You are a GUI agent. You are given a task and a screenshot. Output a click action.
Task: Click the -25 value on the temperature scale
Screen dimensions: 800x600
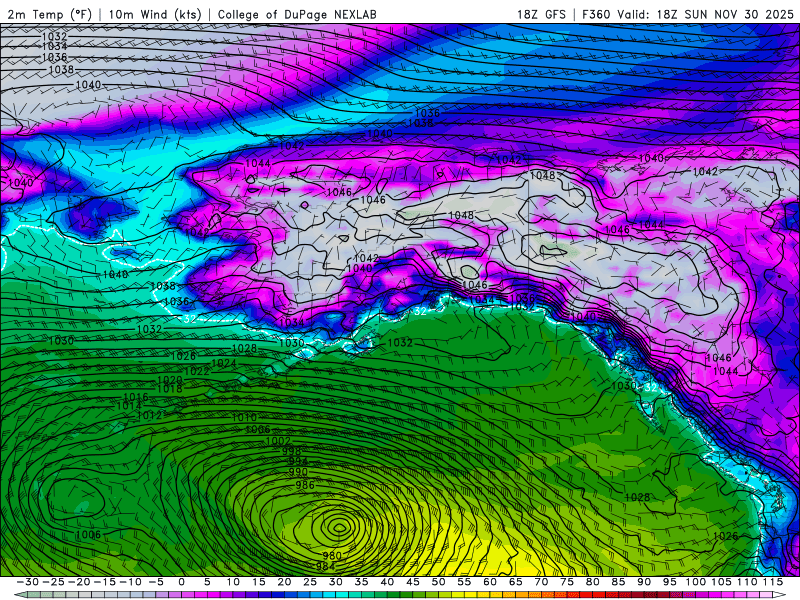click(x=53, y=582)
